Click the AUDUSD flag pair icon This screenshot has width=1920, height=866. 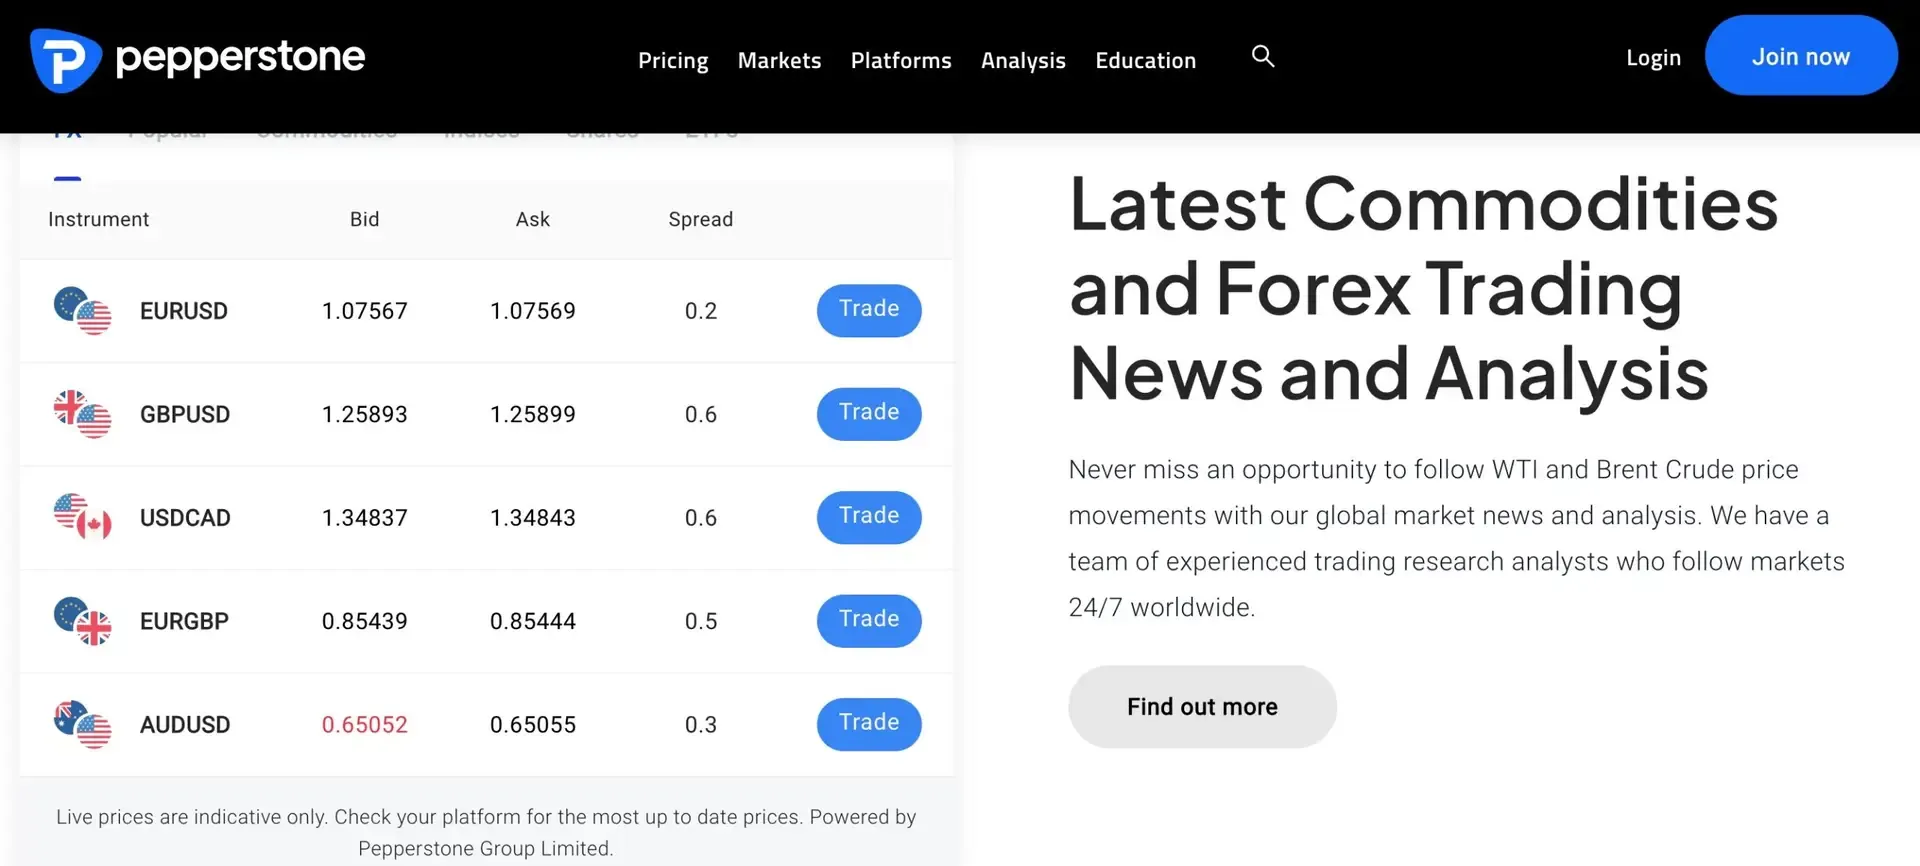(82, 724)
